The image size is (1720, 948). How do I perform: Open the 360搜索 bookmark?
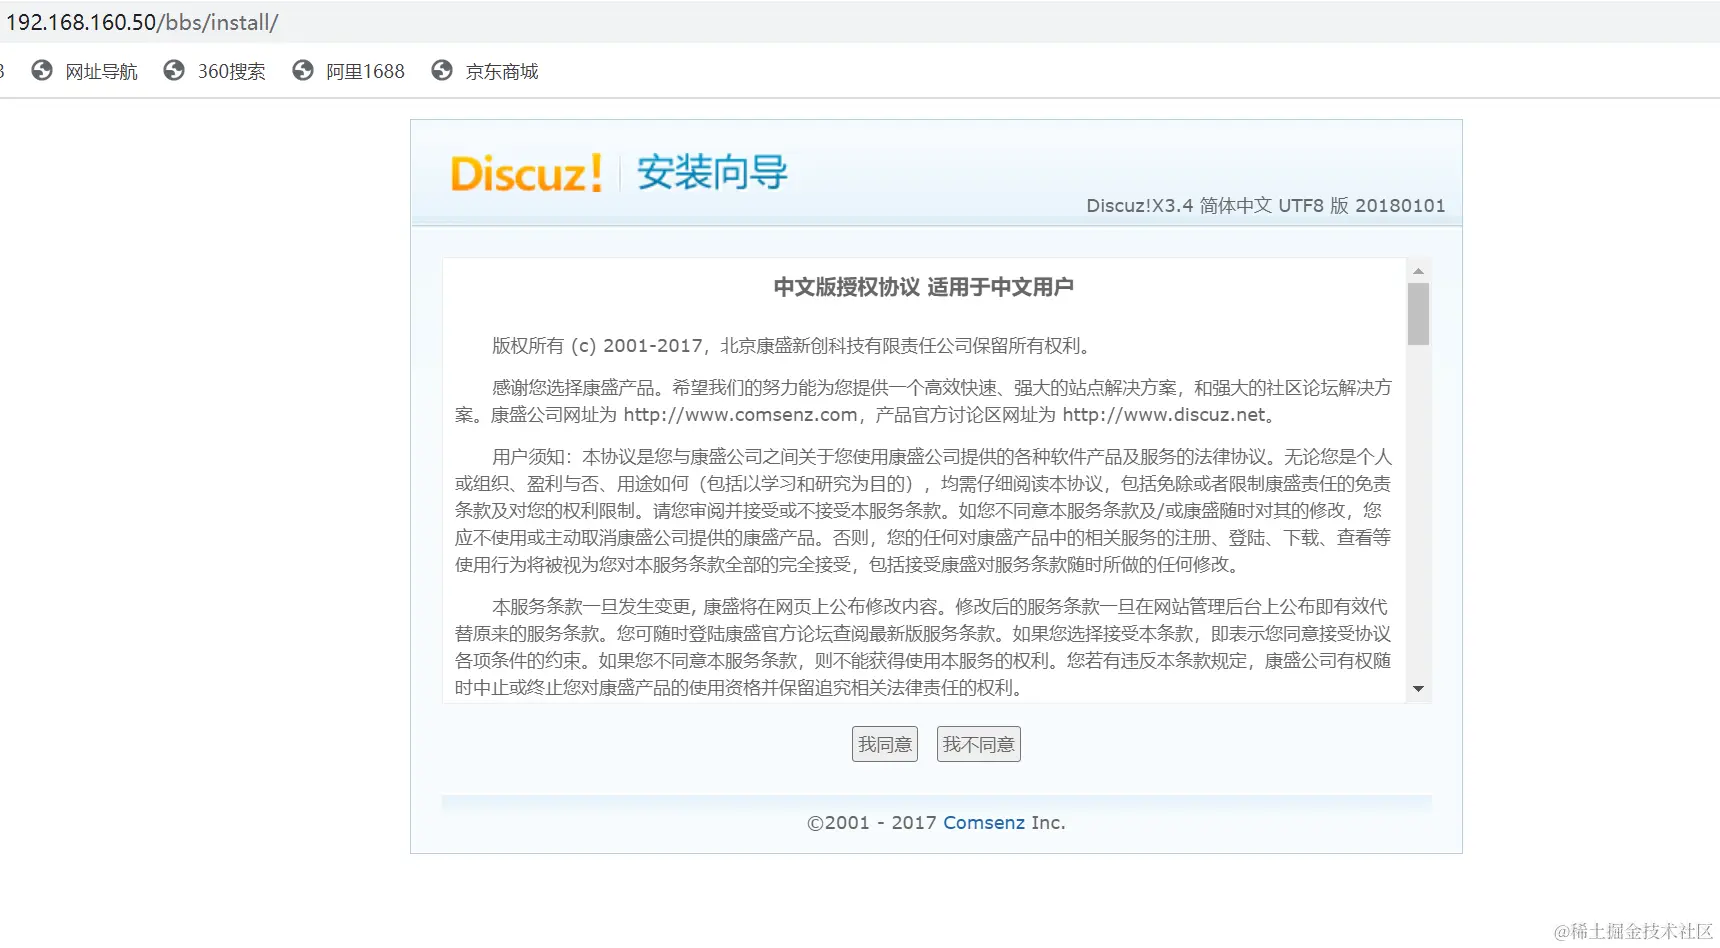231,72
